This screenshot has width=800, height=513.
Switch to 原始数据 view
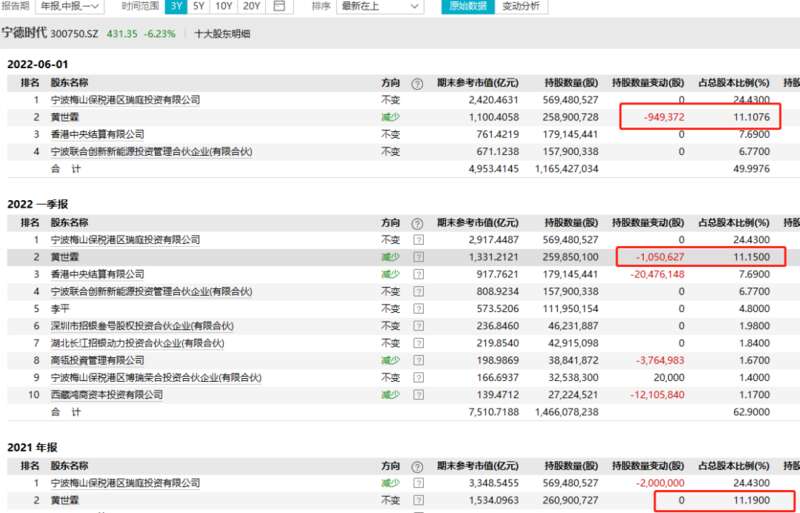click(x=468, y=6)
